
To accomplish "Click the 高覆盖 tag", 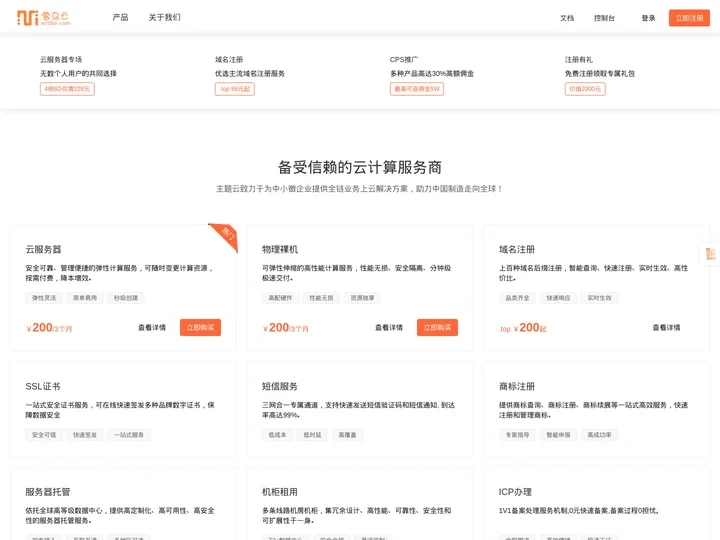I will (x=348, y=435).
